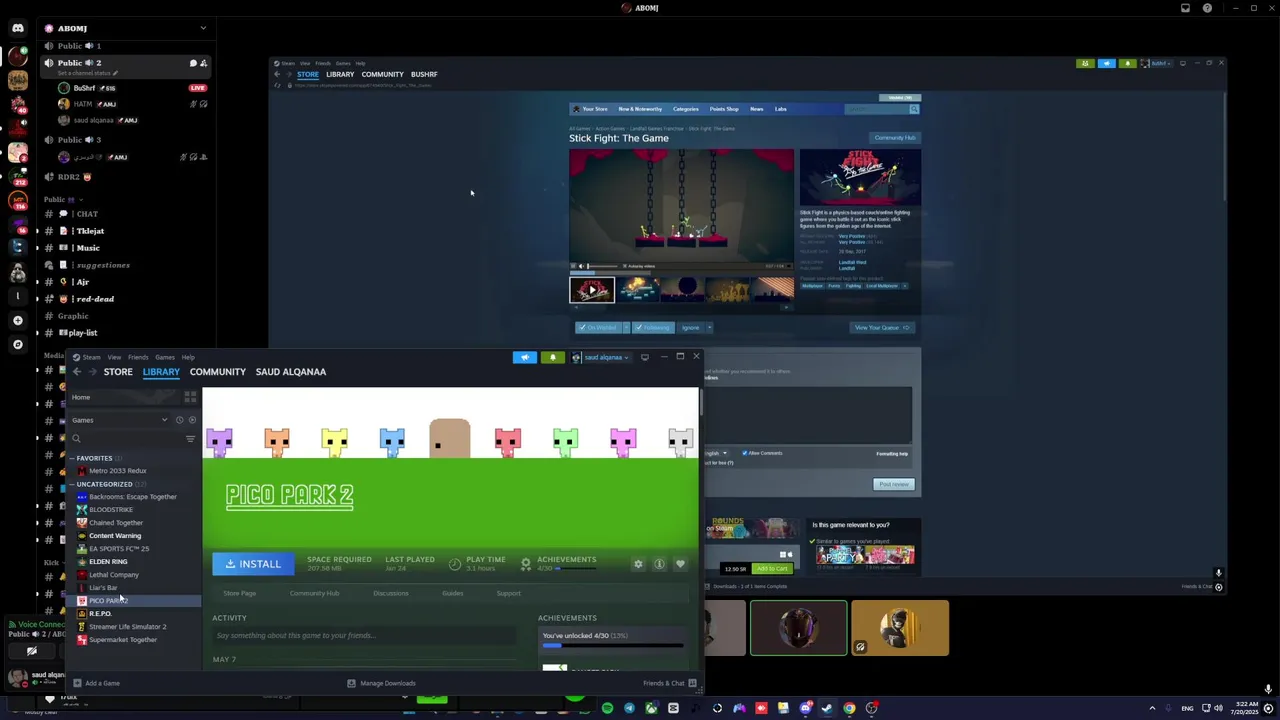
Task: Toggle Autoplay videos checkbox in stream
Action: [x=625, y=266]
